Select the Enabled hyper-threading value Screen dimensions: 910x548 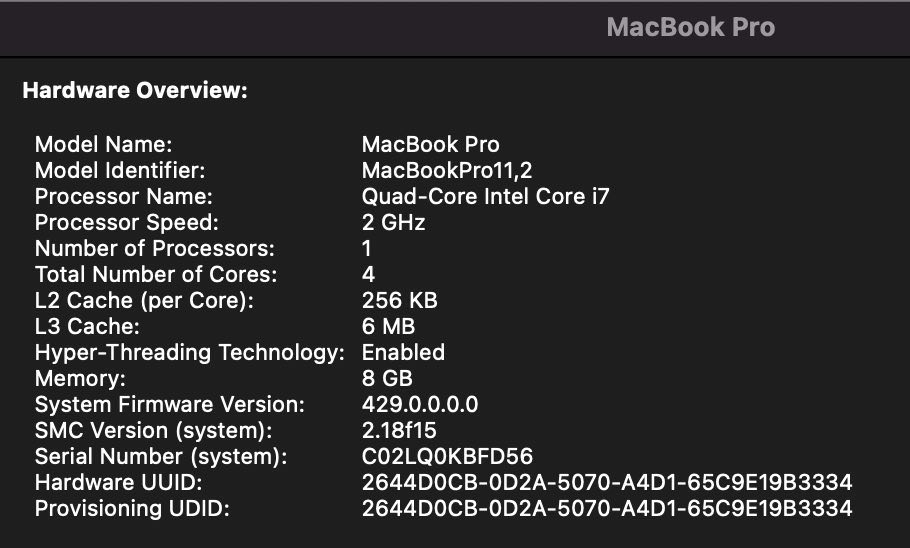click(403, 353)
